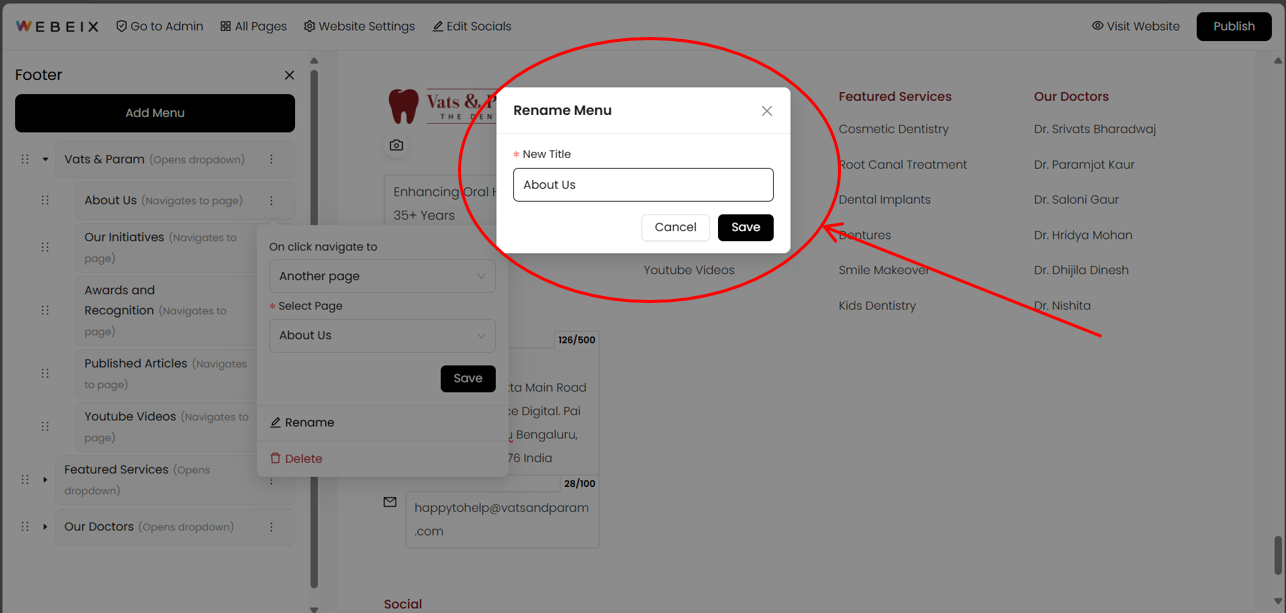This screenshot has height=613, width=1286.
Task: Open options for Our Doctors menu
Action: coord(271,527)
